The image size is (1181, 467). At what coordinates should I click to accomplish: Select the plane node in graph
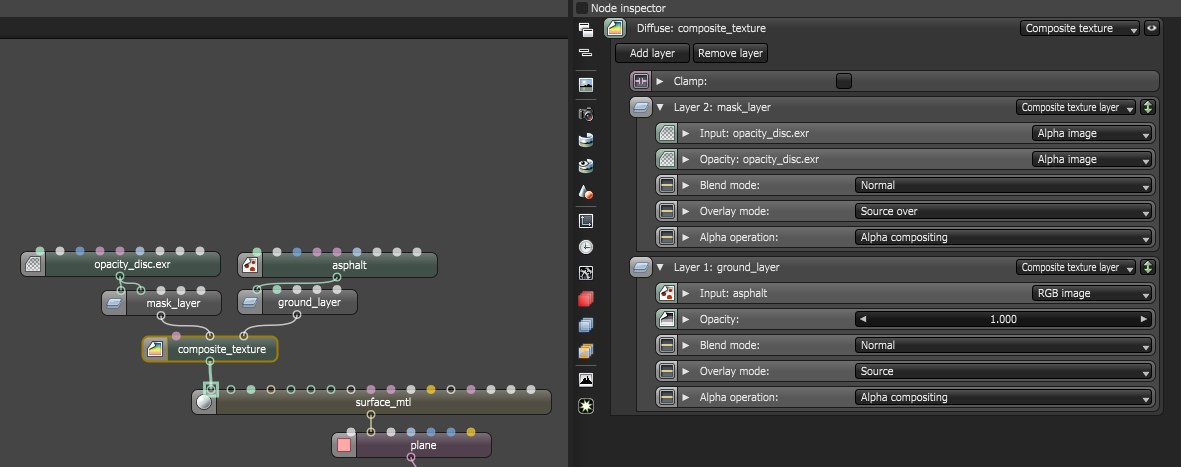coord(412,445)
